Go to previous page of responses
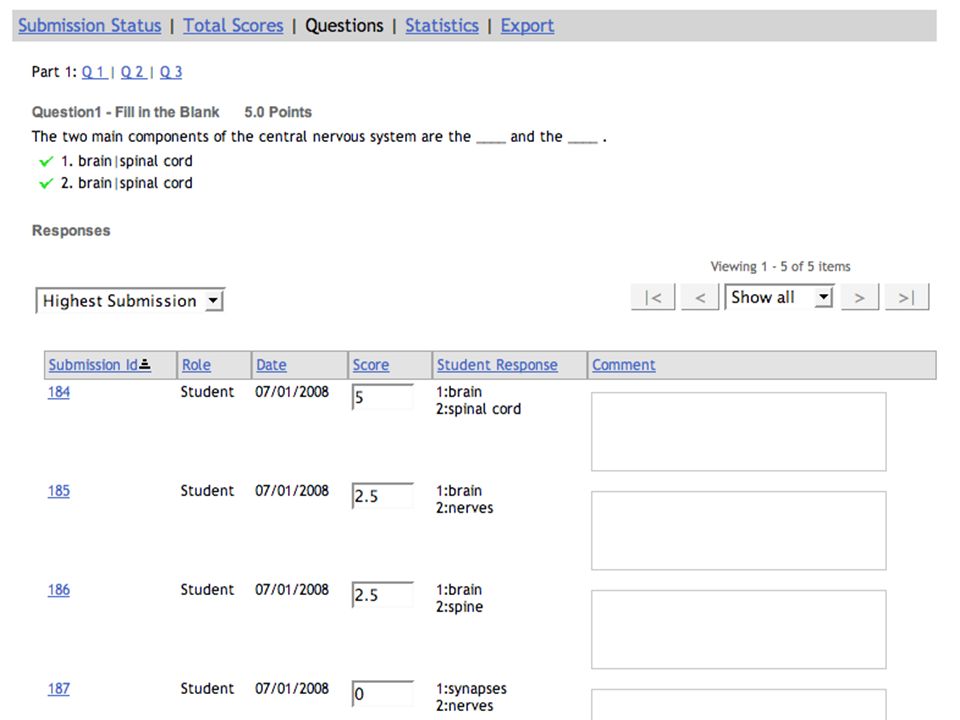Screen dimensions: 960x720 (x=700, y=297)
